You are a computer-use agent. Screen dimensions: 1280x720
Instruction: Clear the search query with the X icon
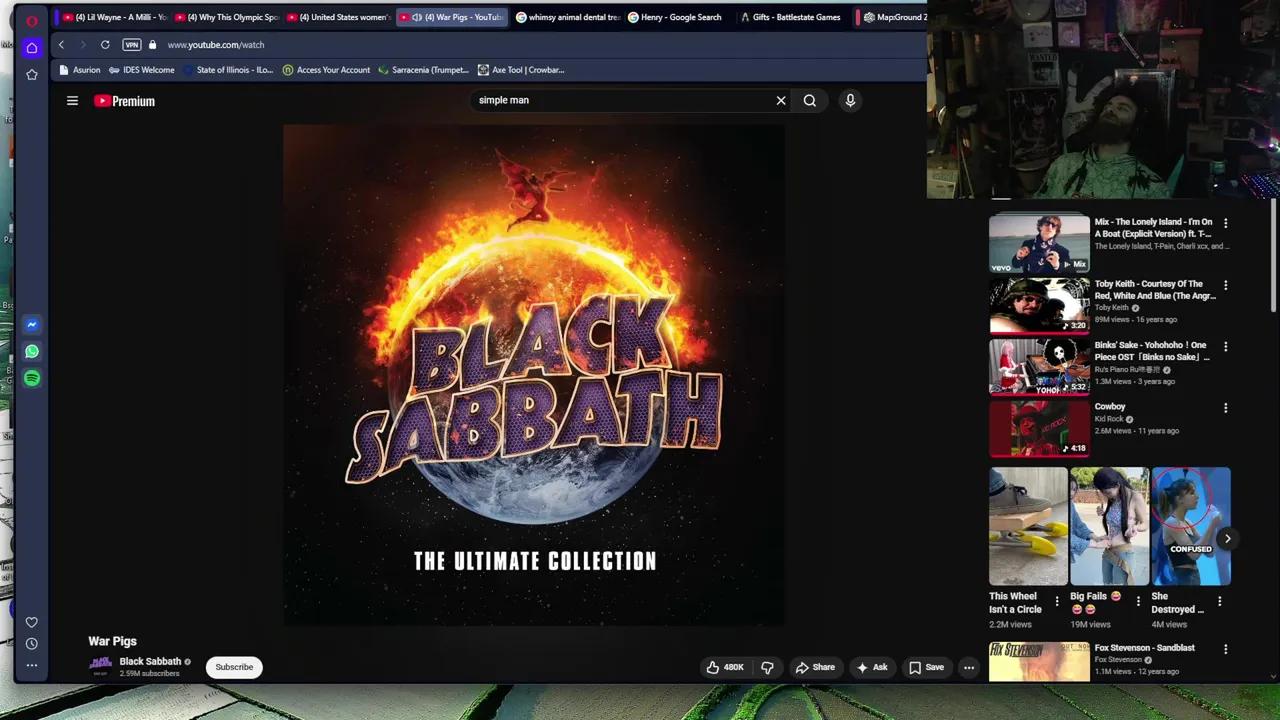click(781, 100)
